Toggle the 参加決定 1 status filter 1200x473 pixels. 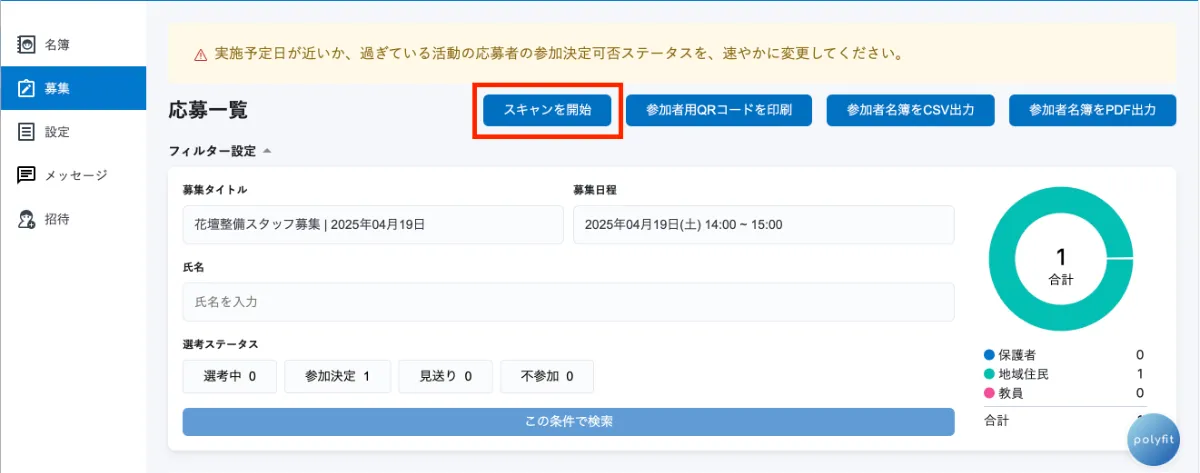coord(338,377)
